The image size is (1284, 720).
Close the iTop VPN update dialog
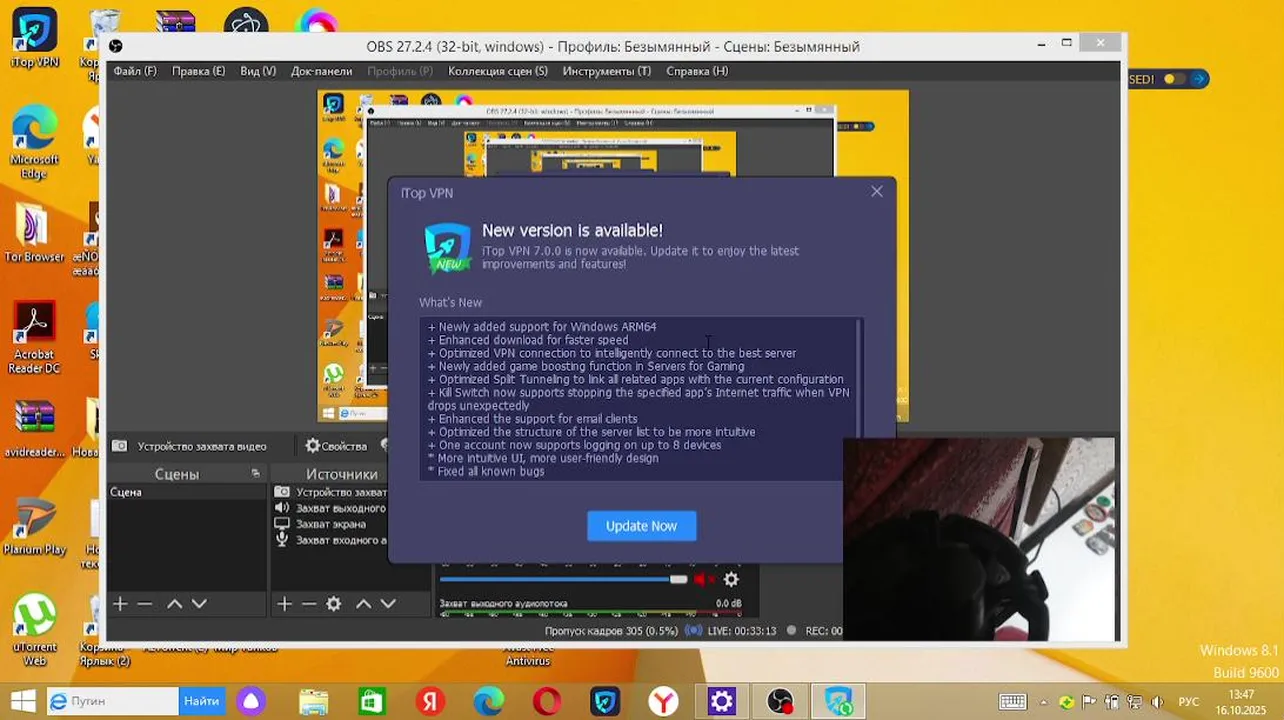tap(876, 191)
